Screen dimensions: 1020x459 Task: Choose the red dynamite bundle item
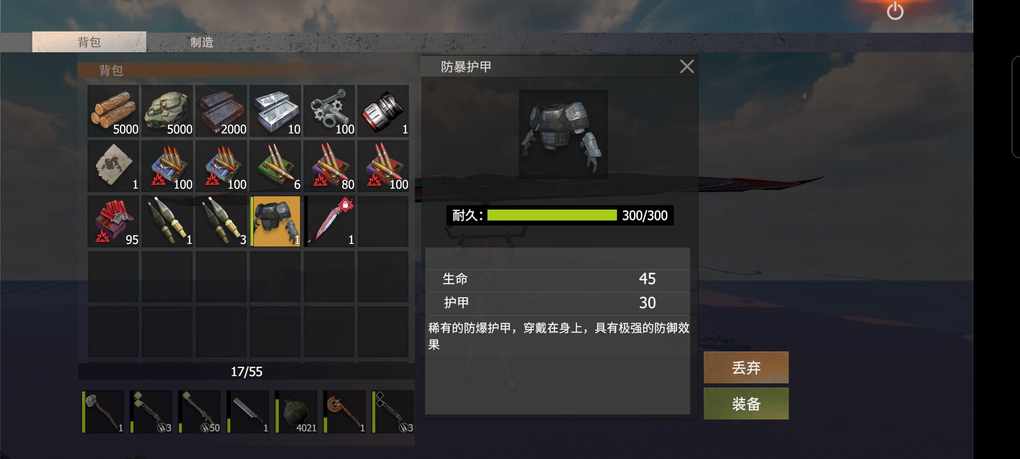(114, 221)
